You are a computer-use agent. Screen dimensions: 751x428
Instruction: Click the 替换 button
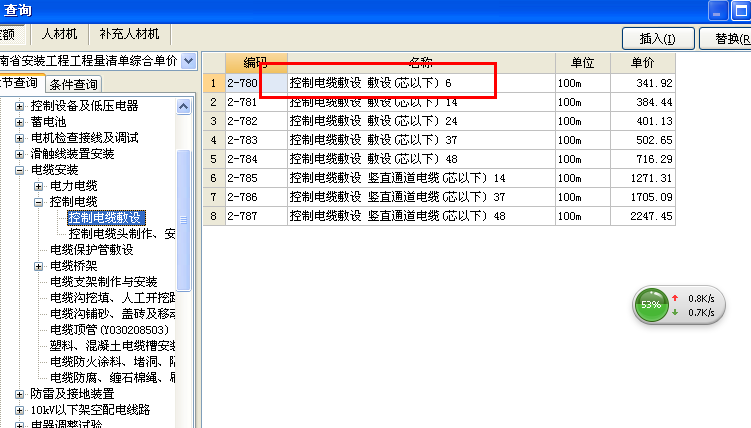point(725,38)
